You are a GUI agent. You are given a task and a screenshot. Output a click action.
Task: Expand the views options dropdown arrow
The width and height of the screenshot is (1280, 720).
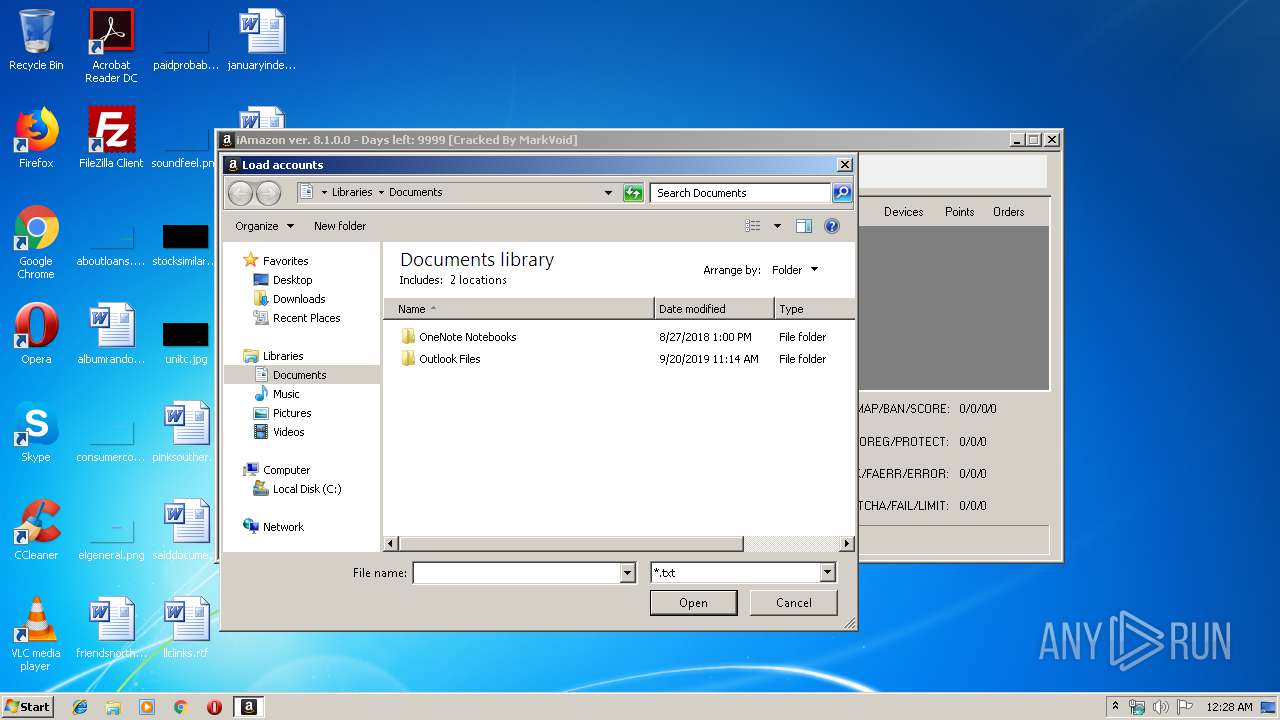pyautogui.click(x=777, y=226)
